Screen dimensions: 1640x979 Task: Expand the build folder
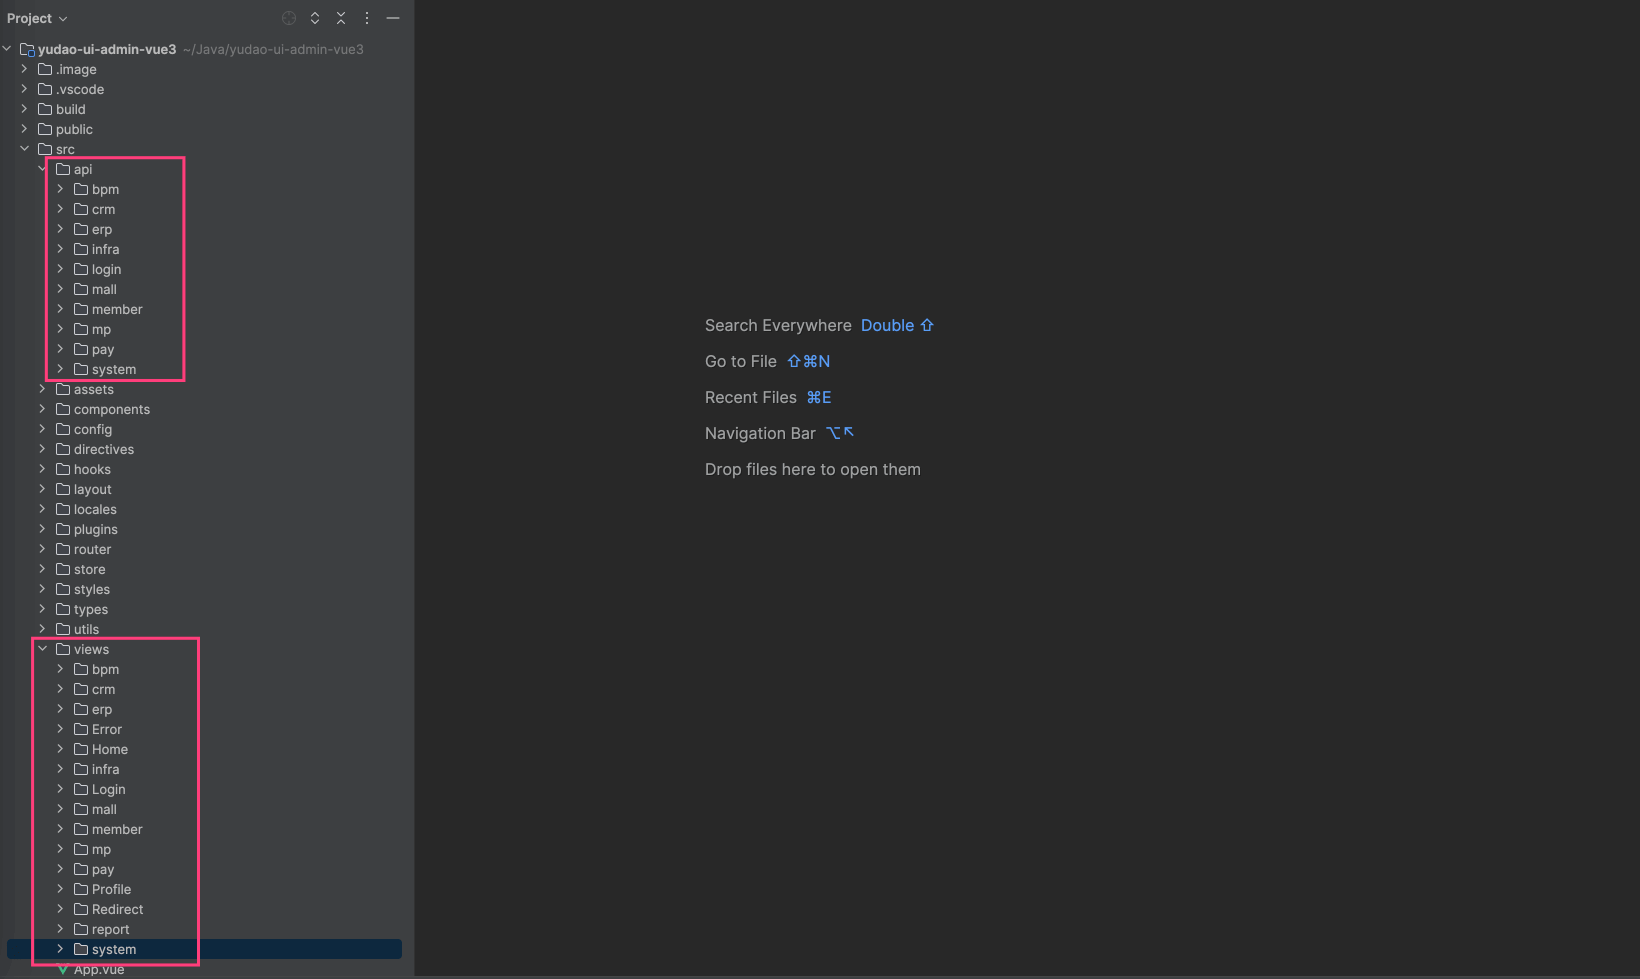[x=25, y=109]
